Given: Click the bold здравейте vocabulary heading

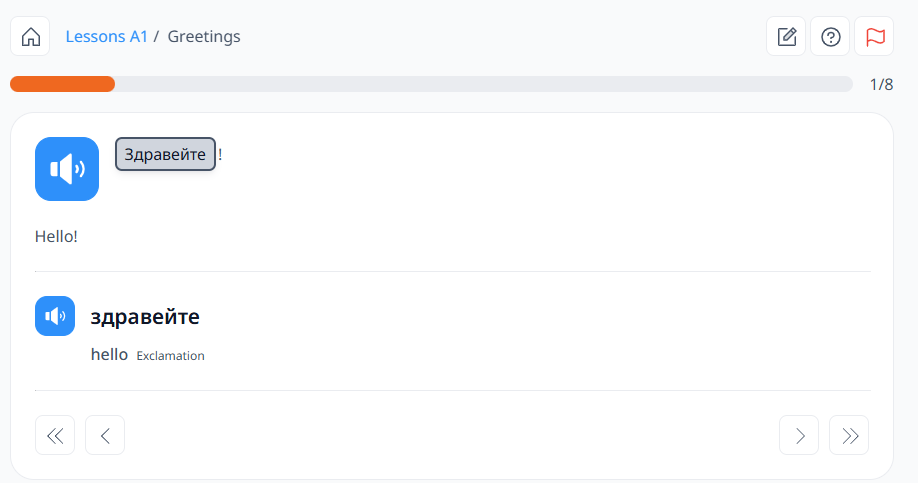Looking at the screenshot, I should coord(145,317).
